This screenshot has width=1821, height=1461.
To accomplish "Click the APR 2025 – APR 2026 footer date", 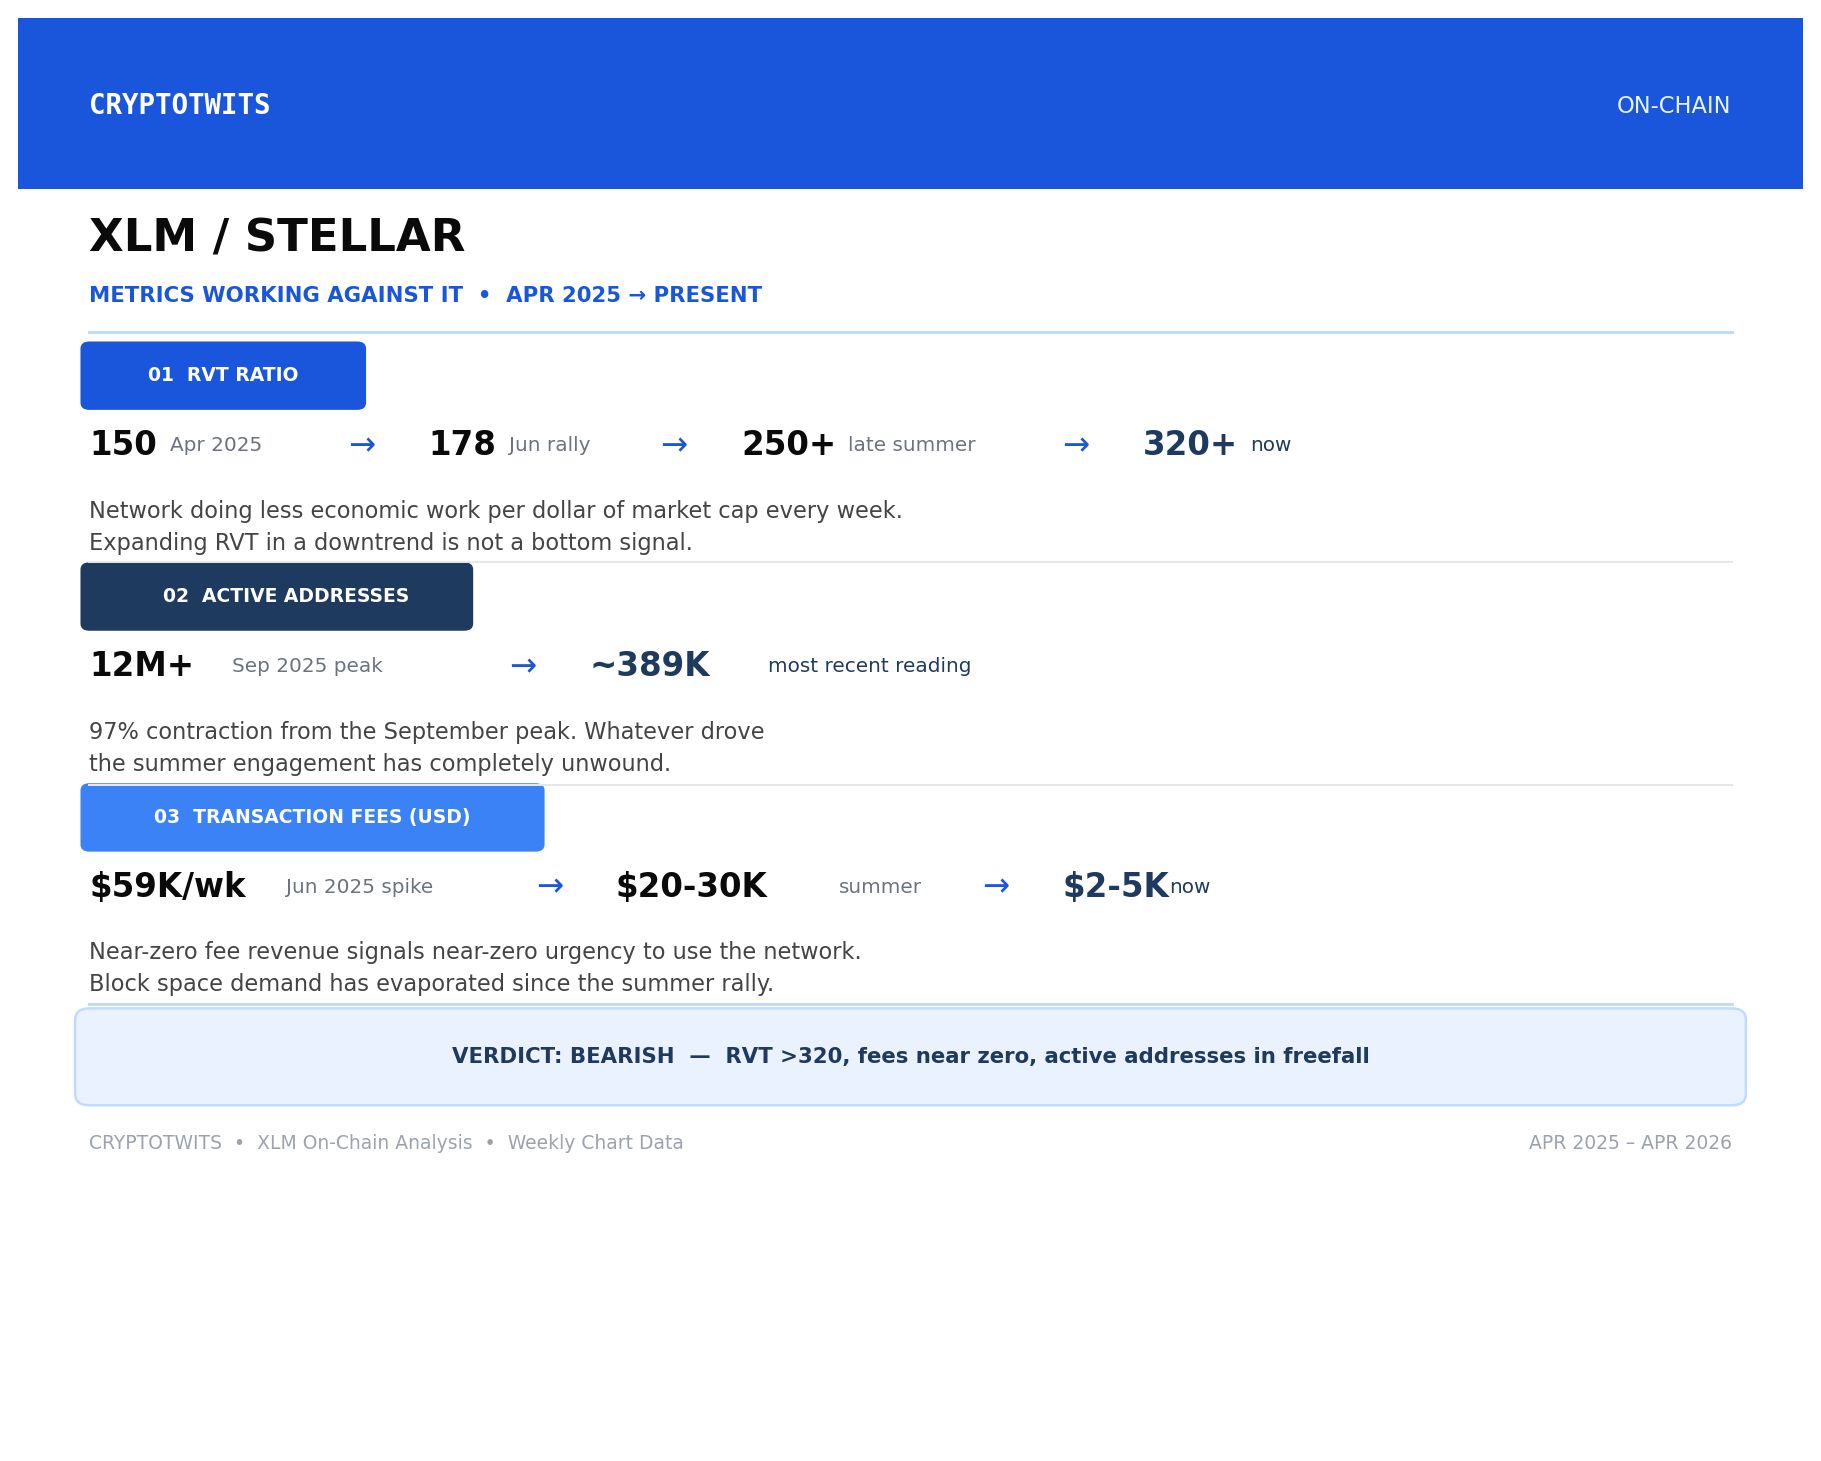I will click(x=1630, y=1143).
